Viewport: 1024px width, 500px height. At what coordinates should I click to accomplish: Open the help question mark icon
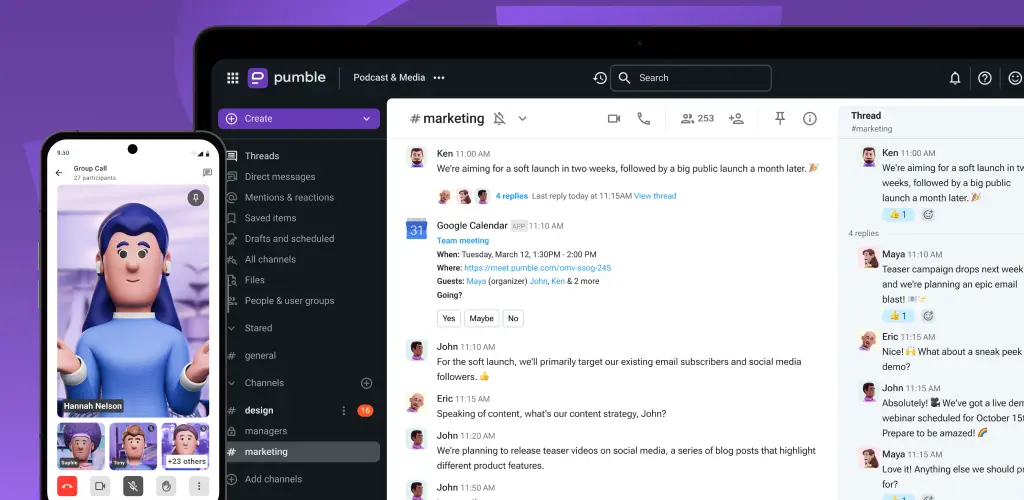pos(985,78)
